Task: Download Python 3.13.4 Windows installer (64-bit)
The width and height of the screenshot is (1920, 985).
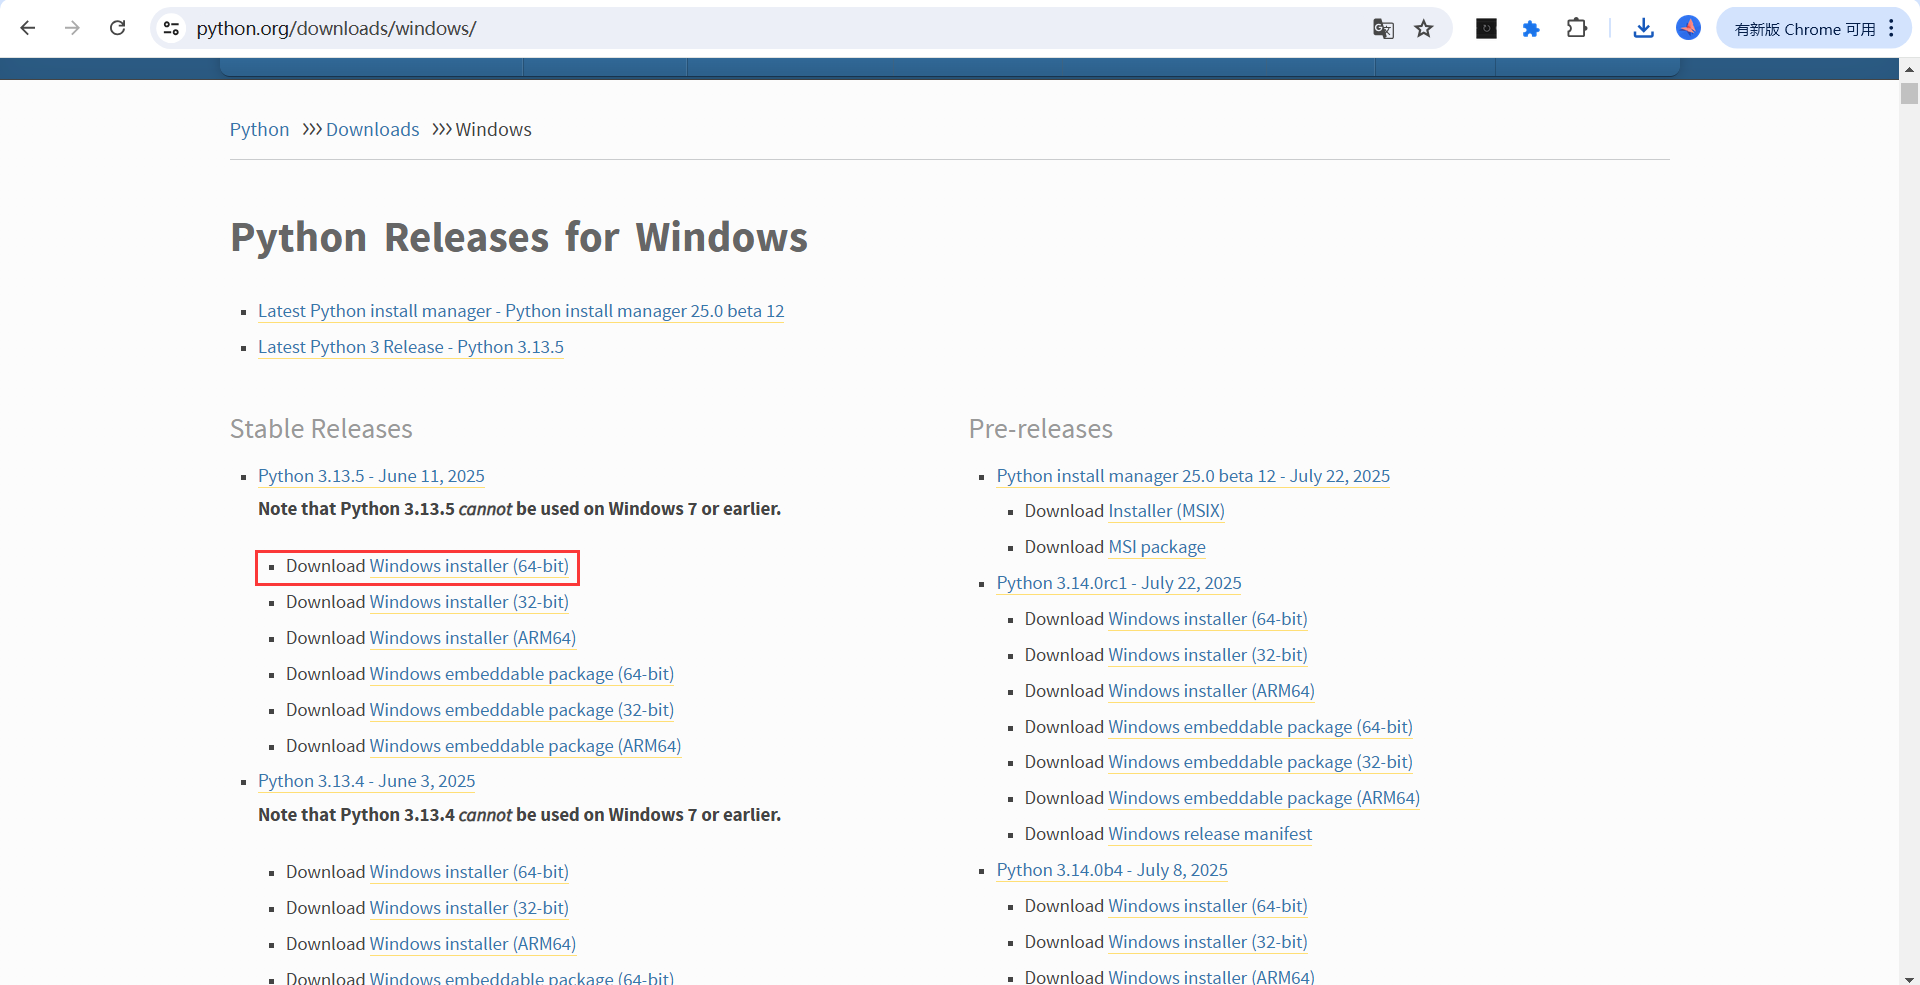Action: [x=469, y=872]
